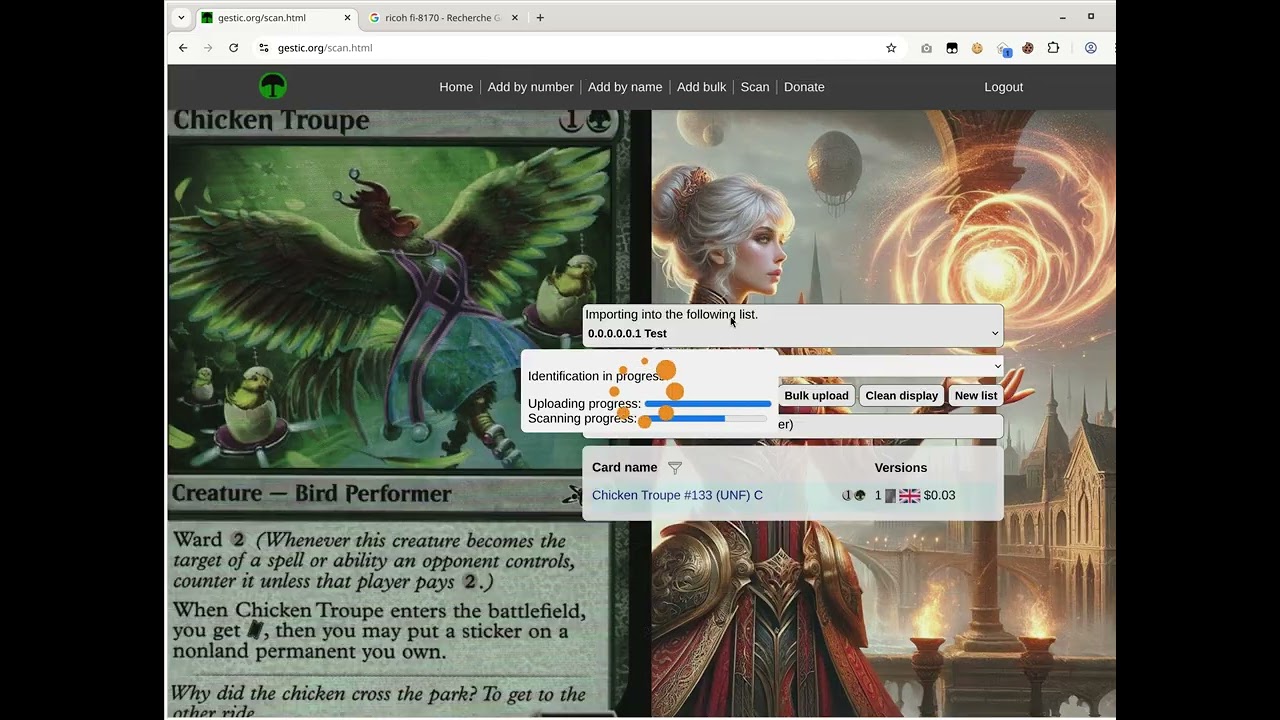Viewport: 1280px width, 720px height.
Task: Select the Scan menu item
Action: click(x=755, y=87)
